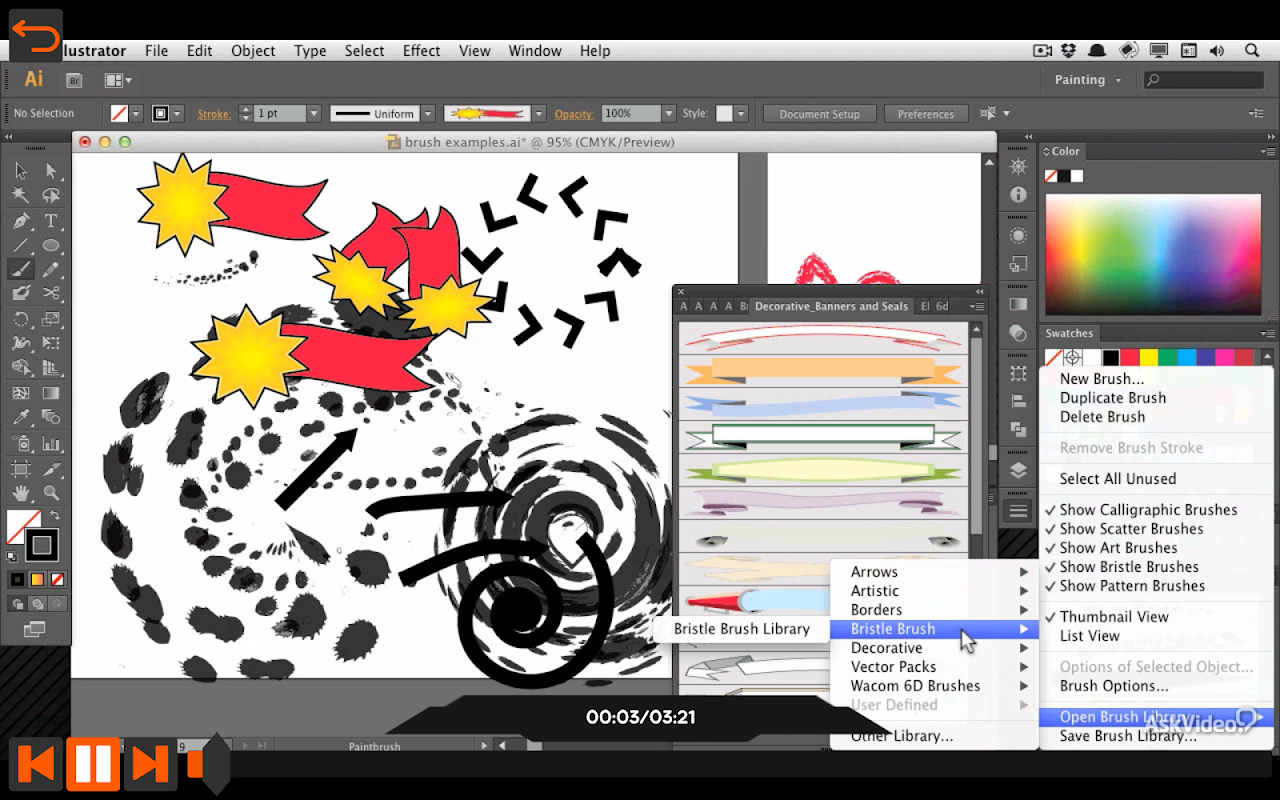Open the Opacity panel link
Viewport: 1280px width, 800px height.
coord(573,114)
